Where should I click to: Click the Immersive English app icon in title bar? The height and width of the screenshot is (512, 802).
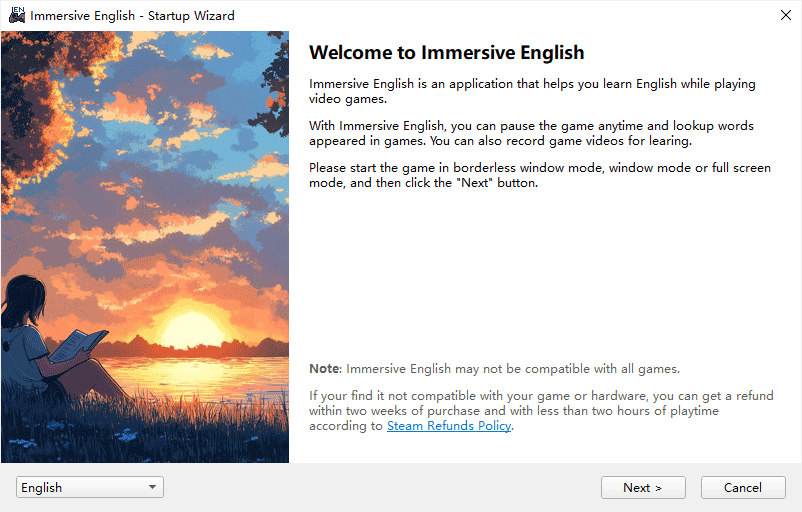coord(17,15)
